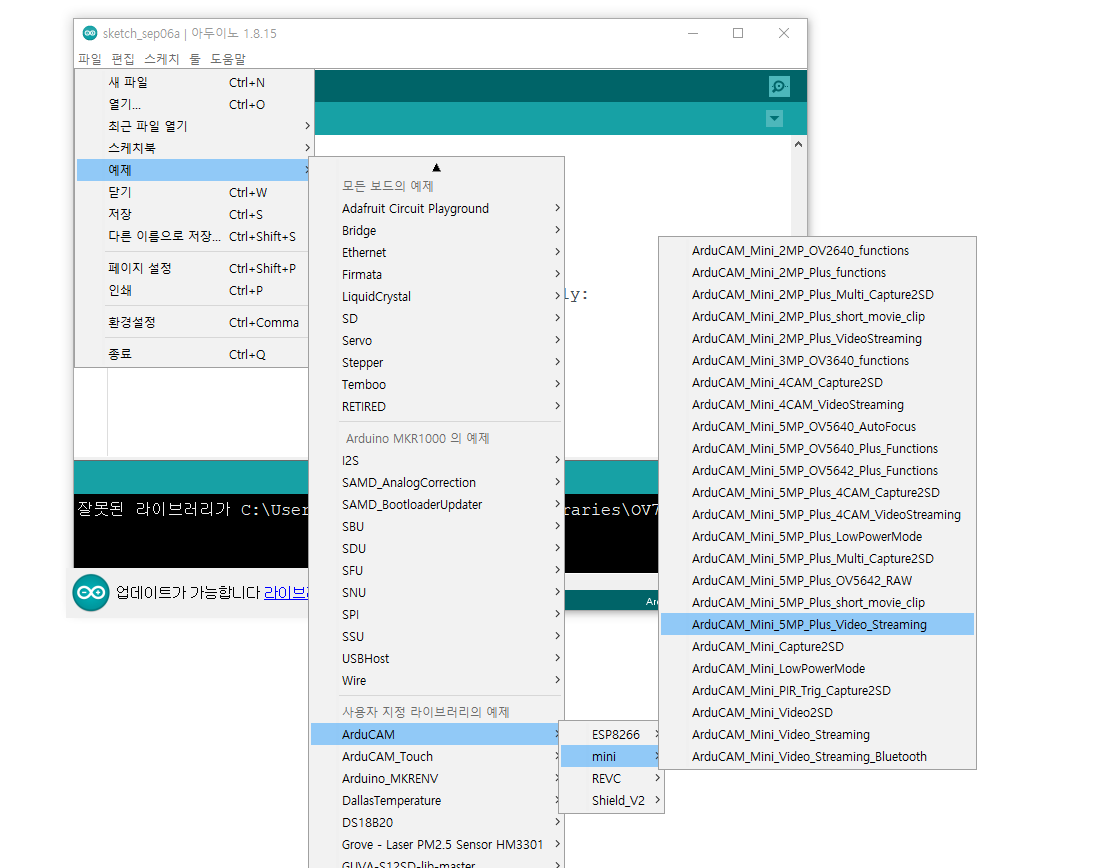Open ESP8266 submenu under ArduCAM
The width and height of the screenshot is (1105, 868).
(612, 735)
